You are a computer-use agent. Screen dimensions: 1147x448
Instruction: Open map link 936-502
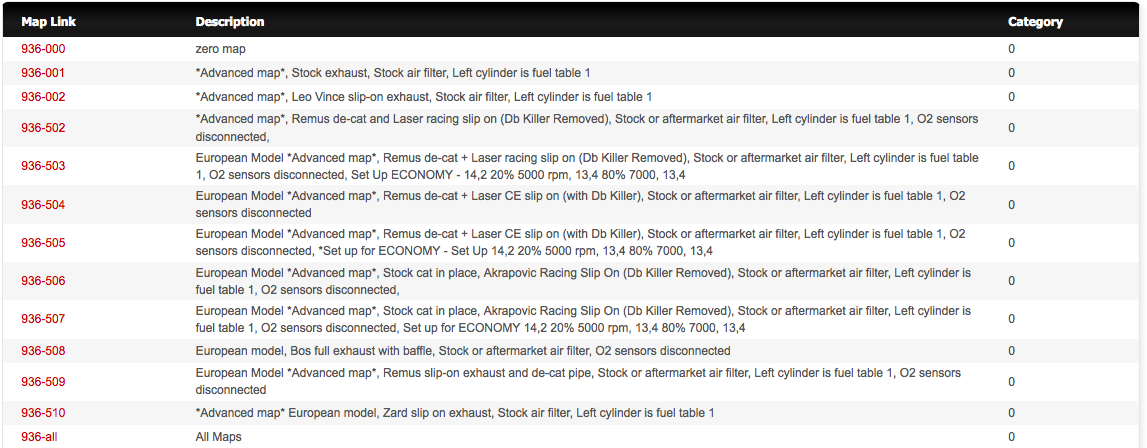(x=43, y=128)
